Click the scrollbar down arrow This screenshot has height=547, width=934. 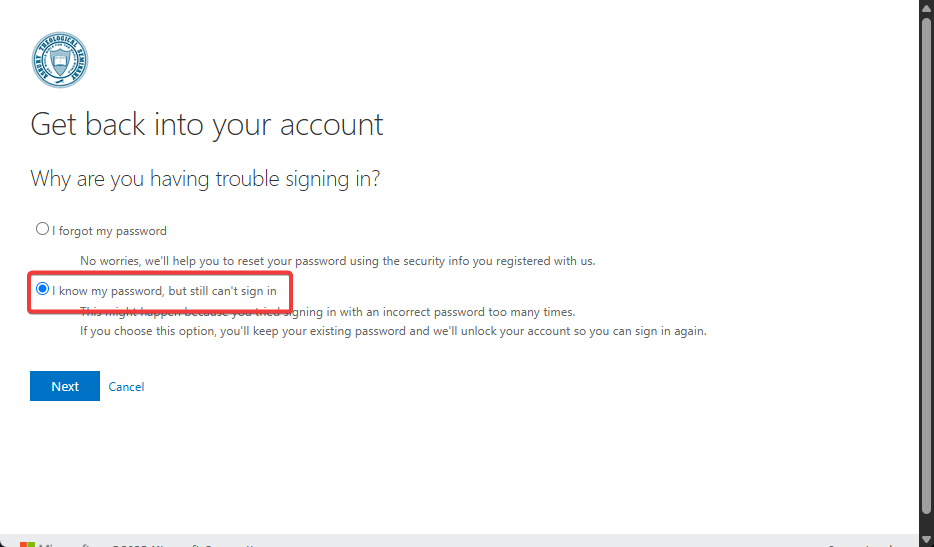point(926,539)
